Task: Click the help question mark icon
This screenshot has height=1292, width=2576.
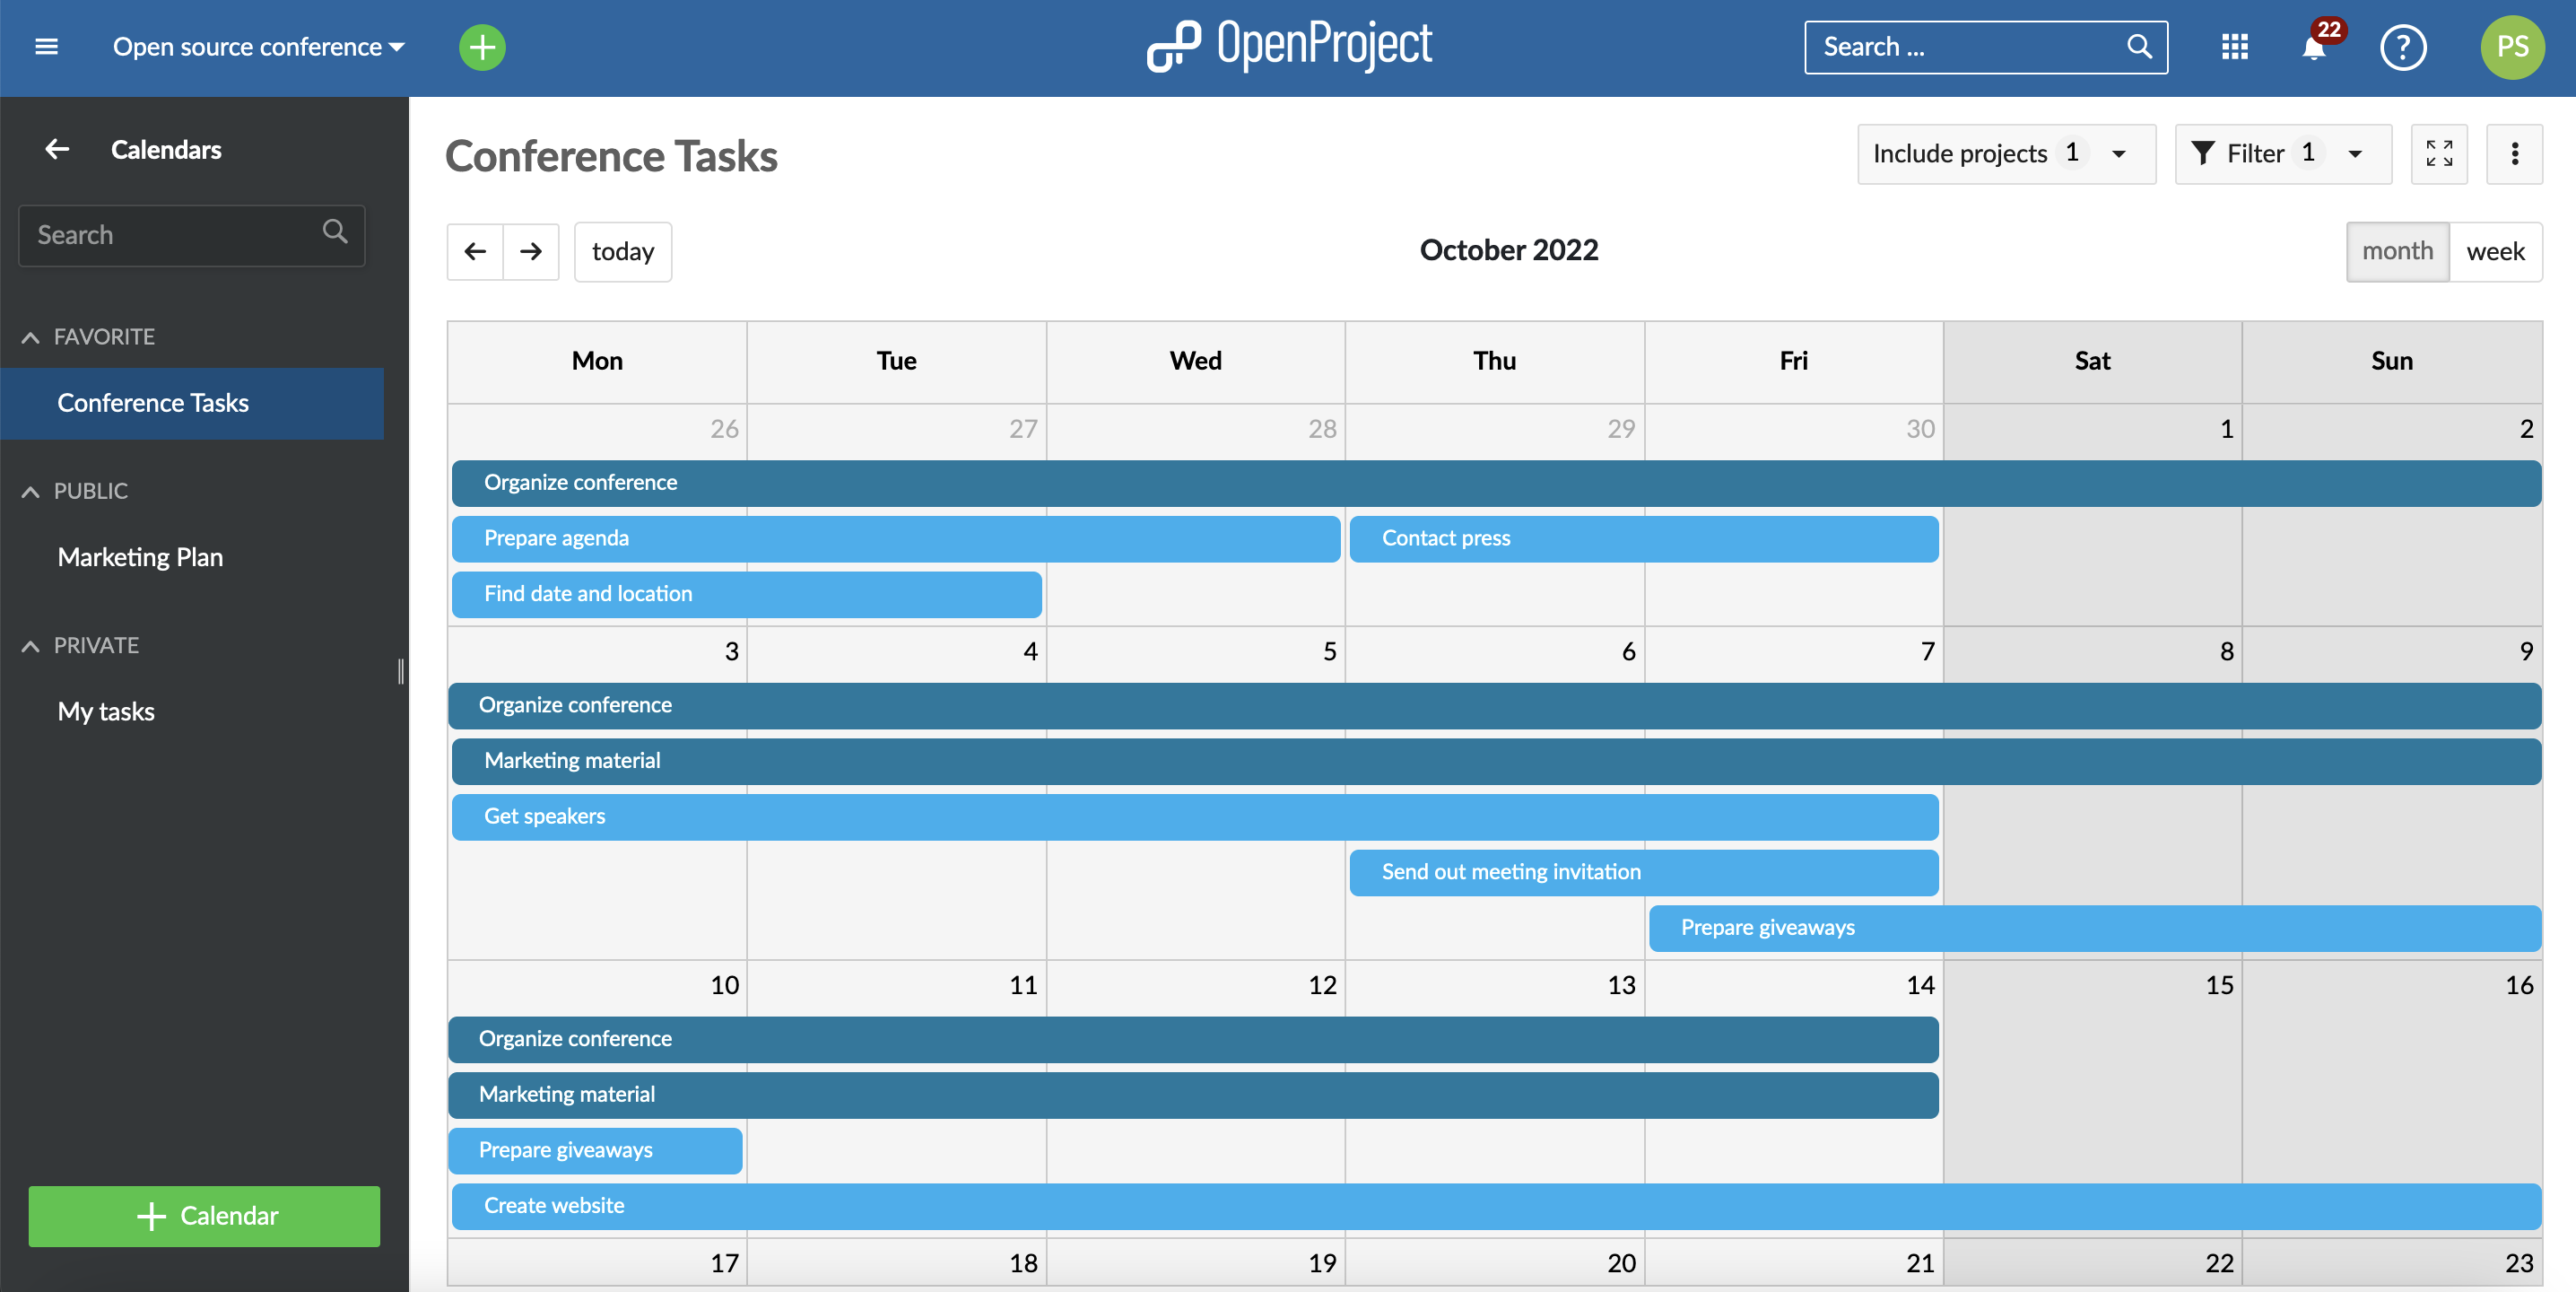Action: pos(2405,45)
